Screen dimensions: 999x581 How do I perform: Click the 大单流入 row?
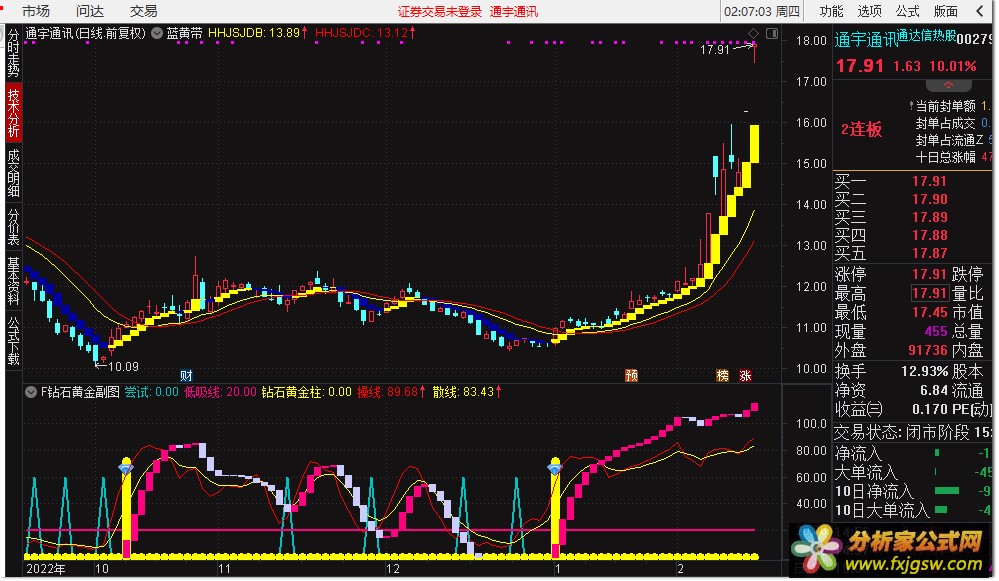click(x=913, y=473)
